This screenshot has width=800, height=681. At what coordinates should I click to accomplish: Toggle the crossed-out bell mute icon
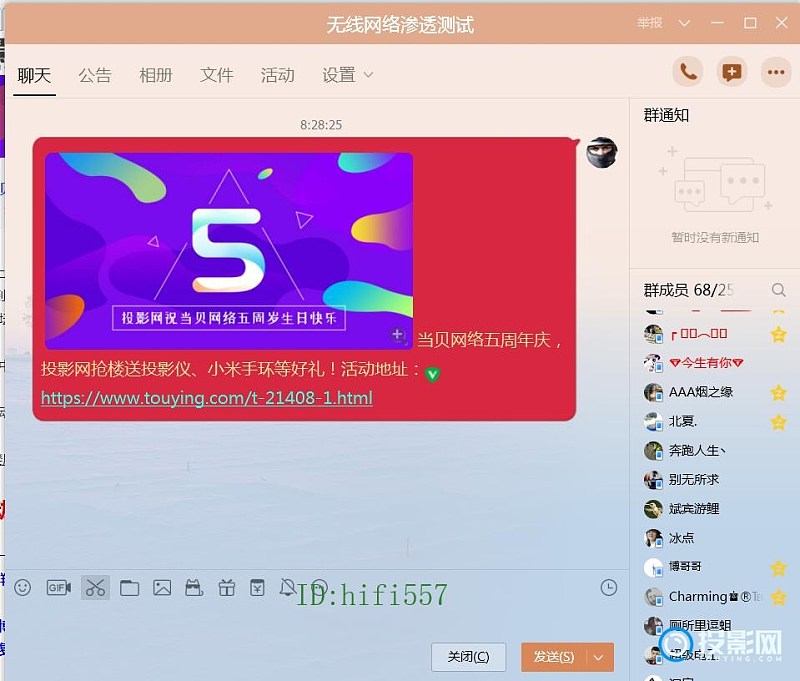[287, 587]
